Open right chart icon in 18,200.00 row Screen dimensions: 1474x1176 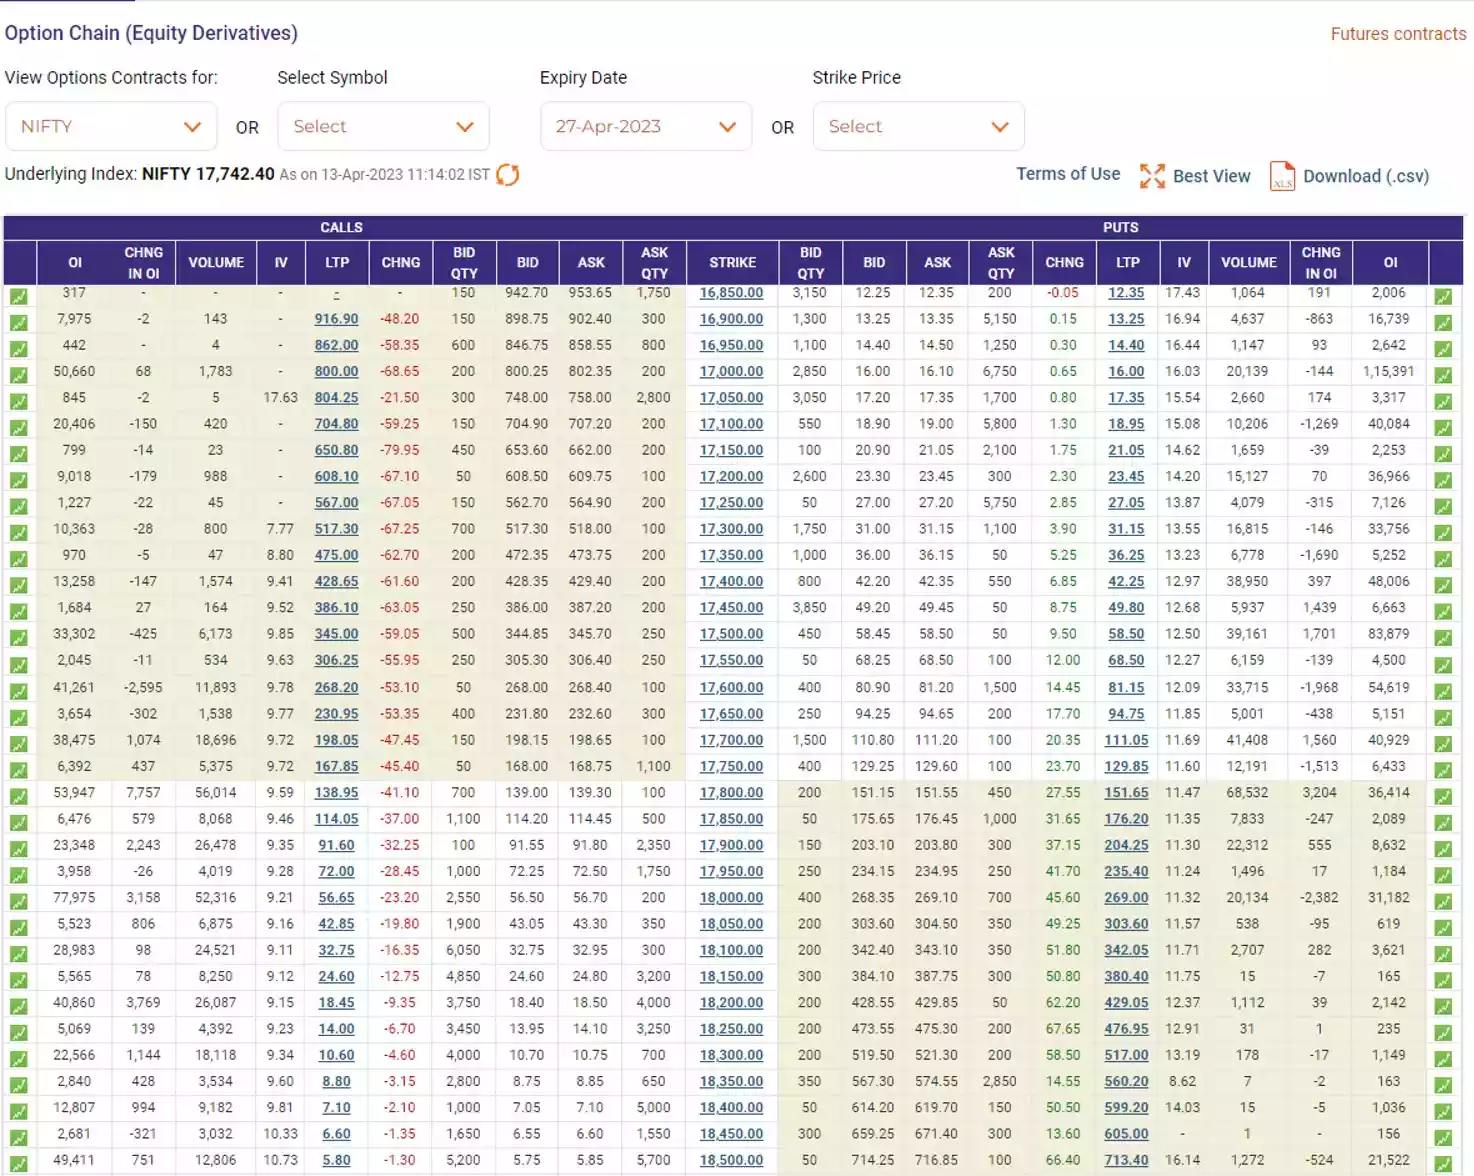(1443, 1006)
